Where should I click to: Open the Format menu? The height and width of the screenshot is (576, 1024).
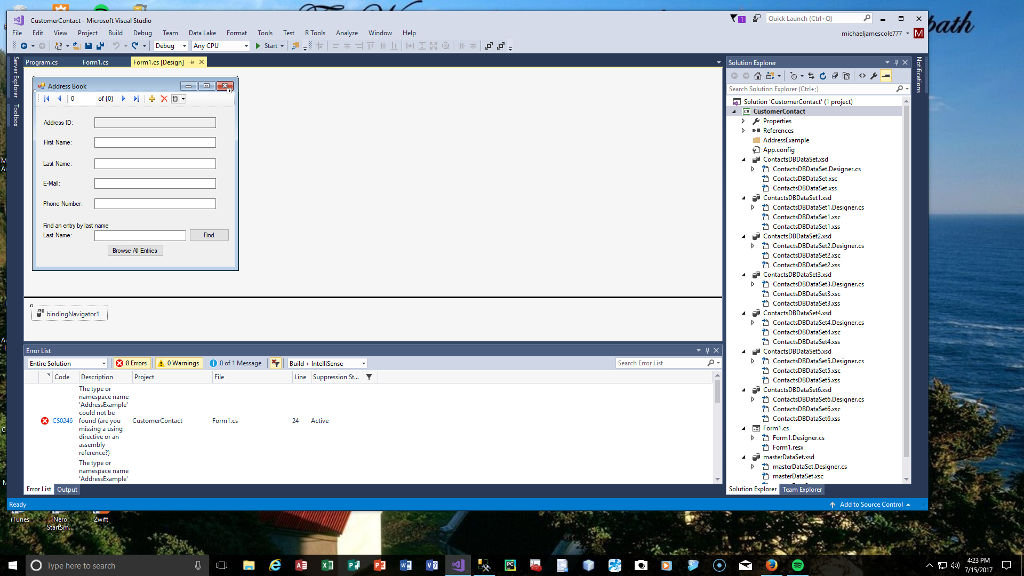236,33
